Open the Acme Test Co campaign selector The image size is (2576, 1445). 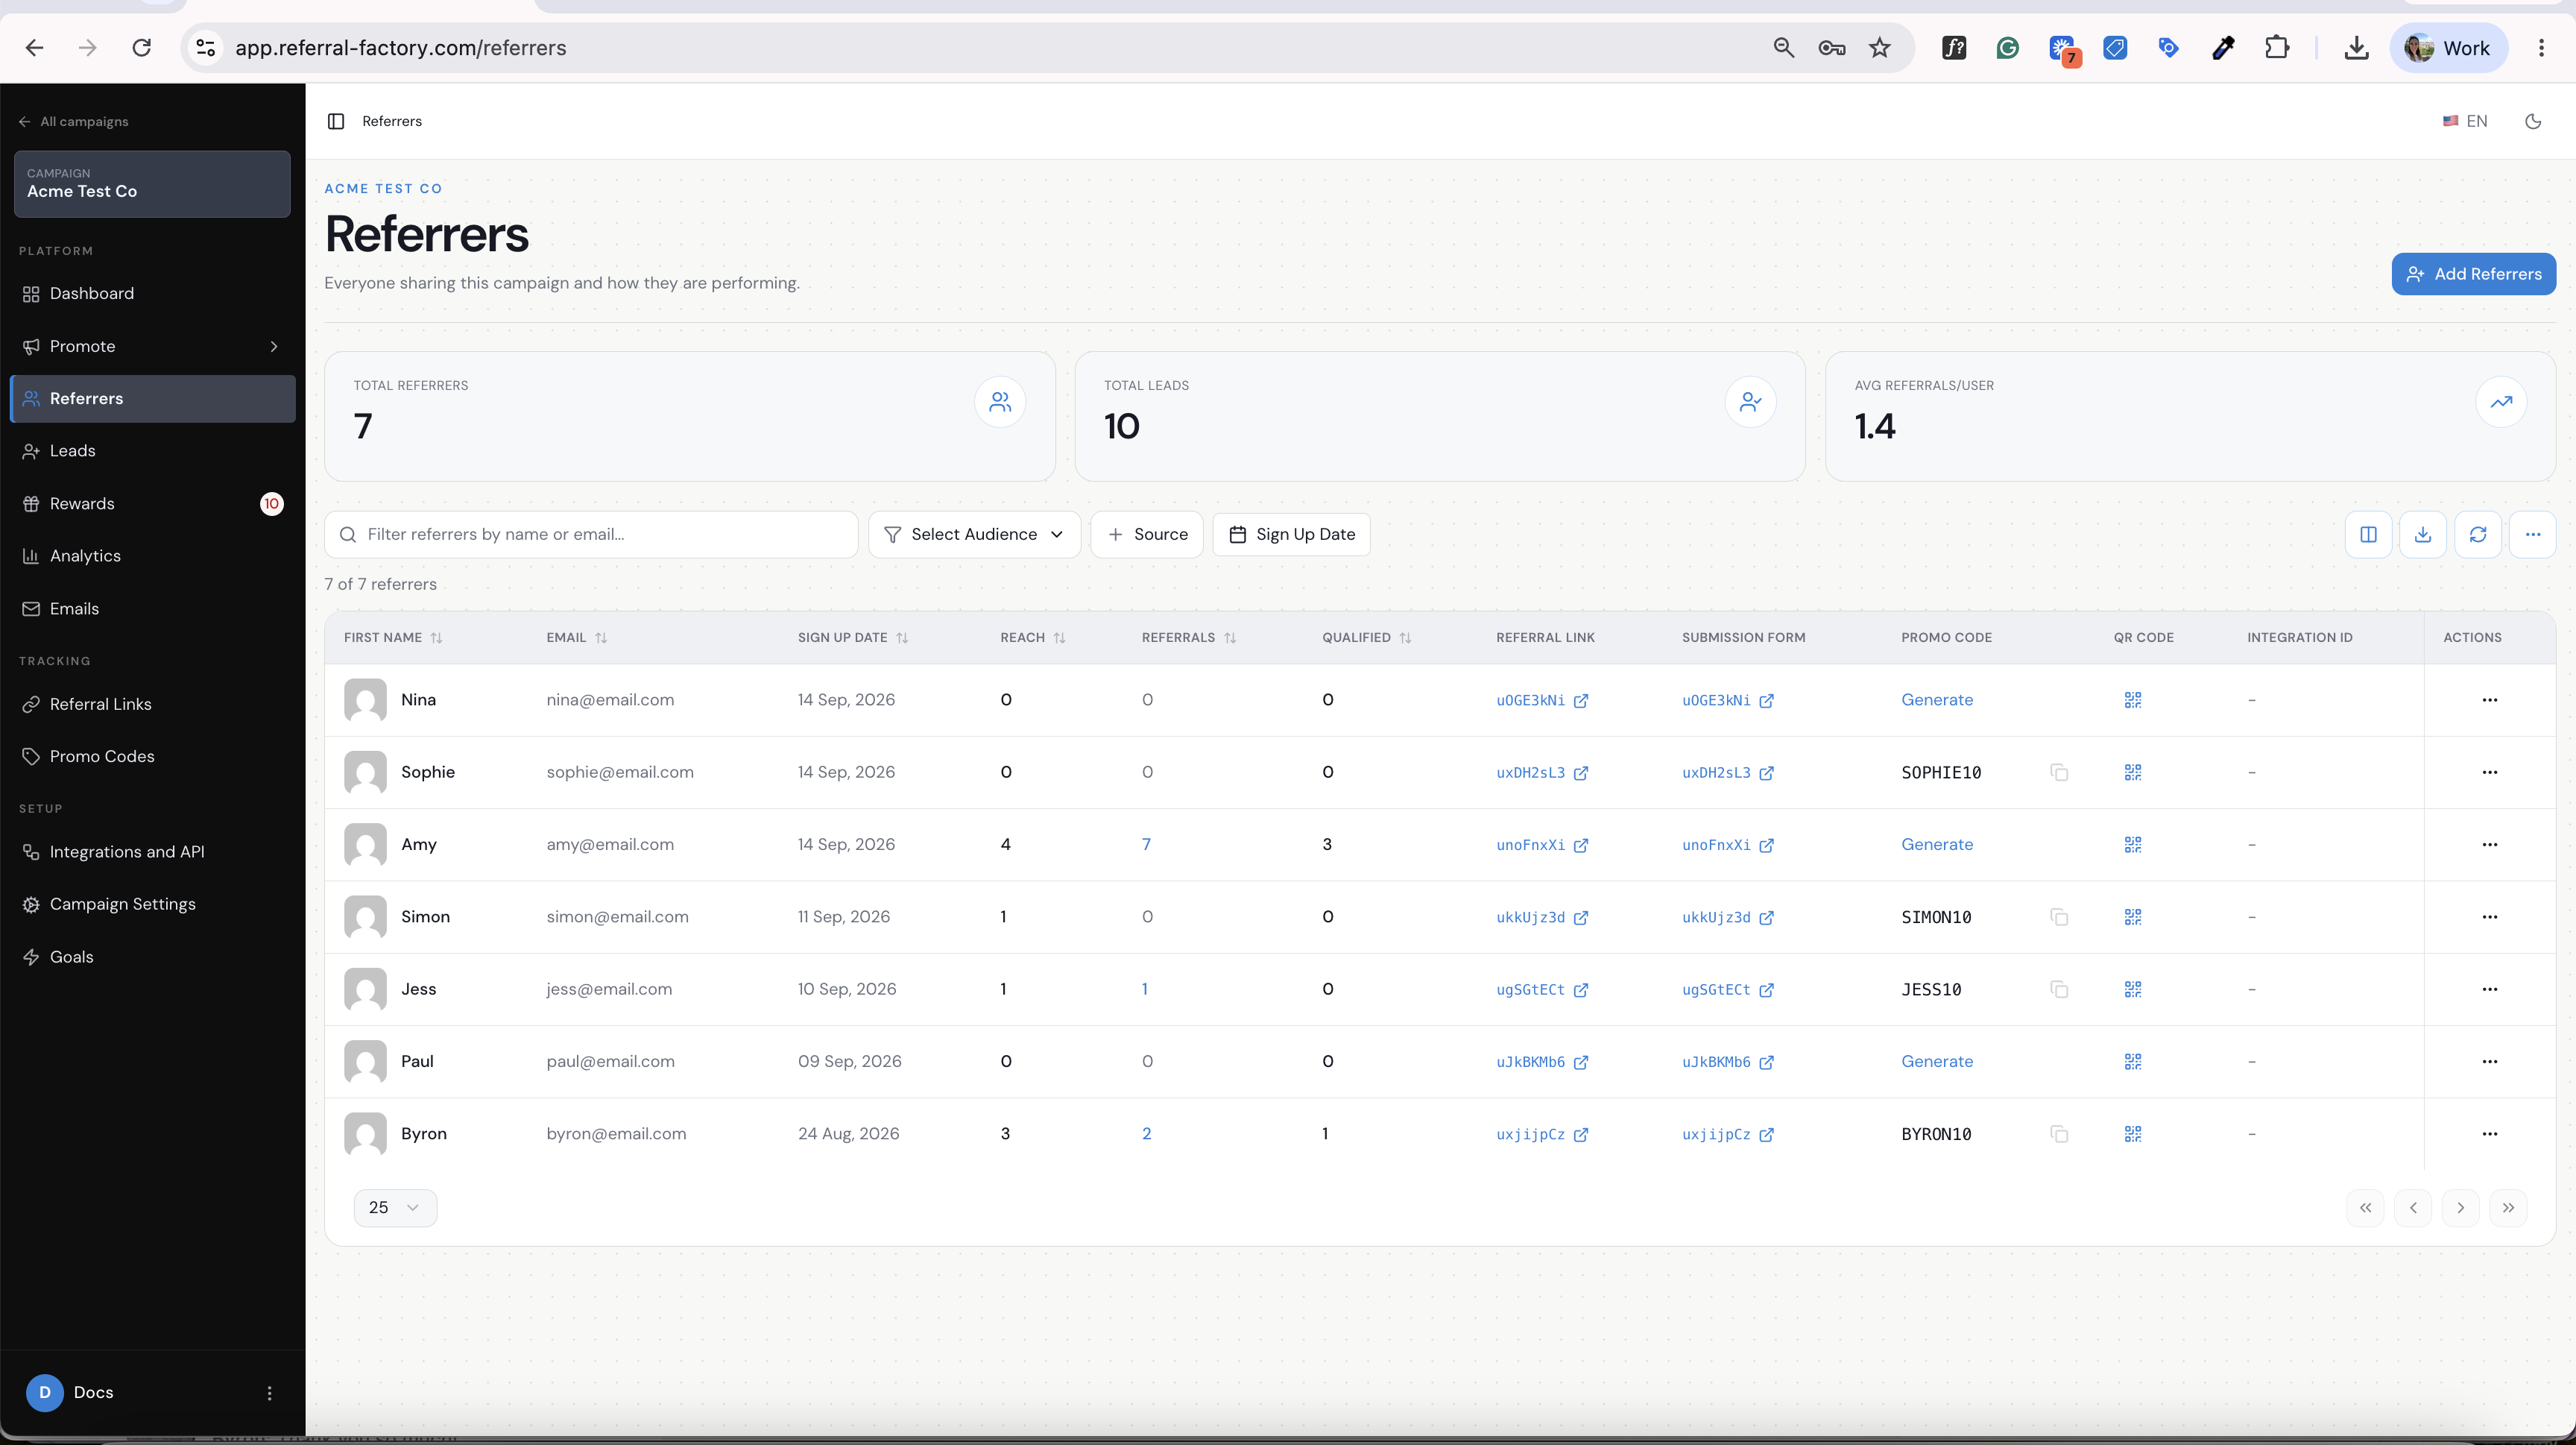(x=152, y=184)
